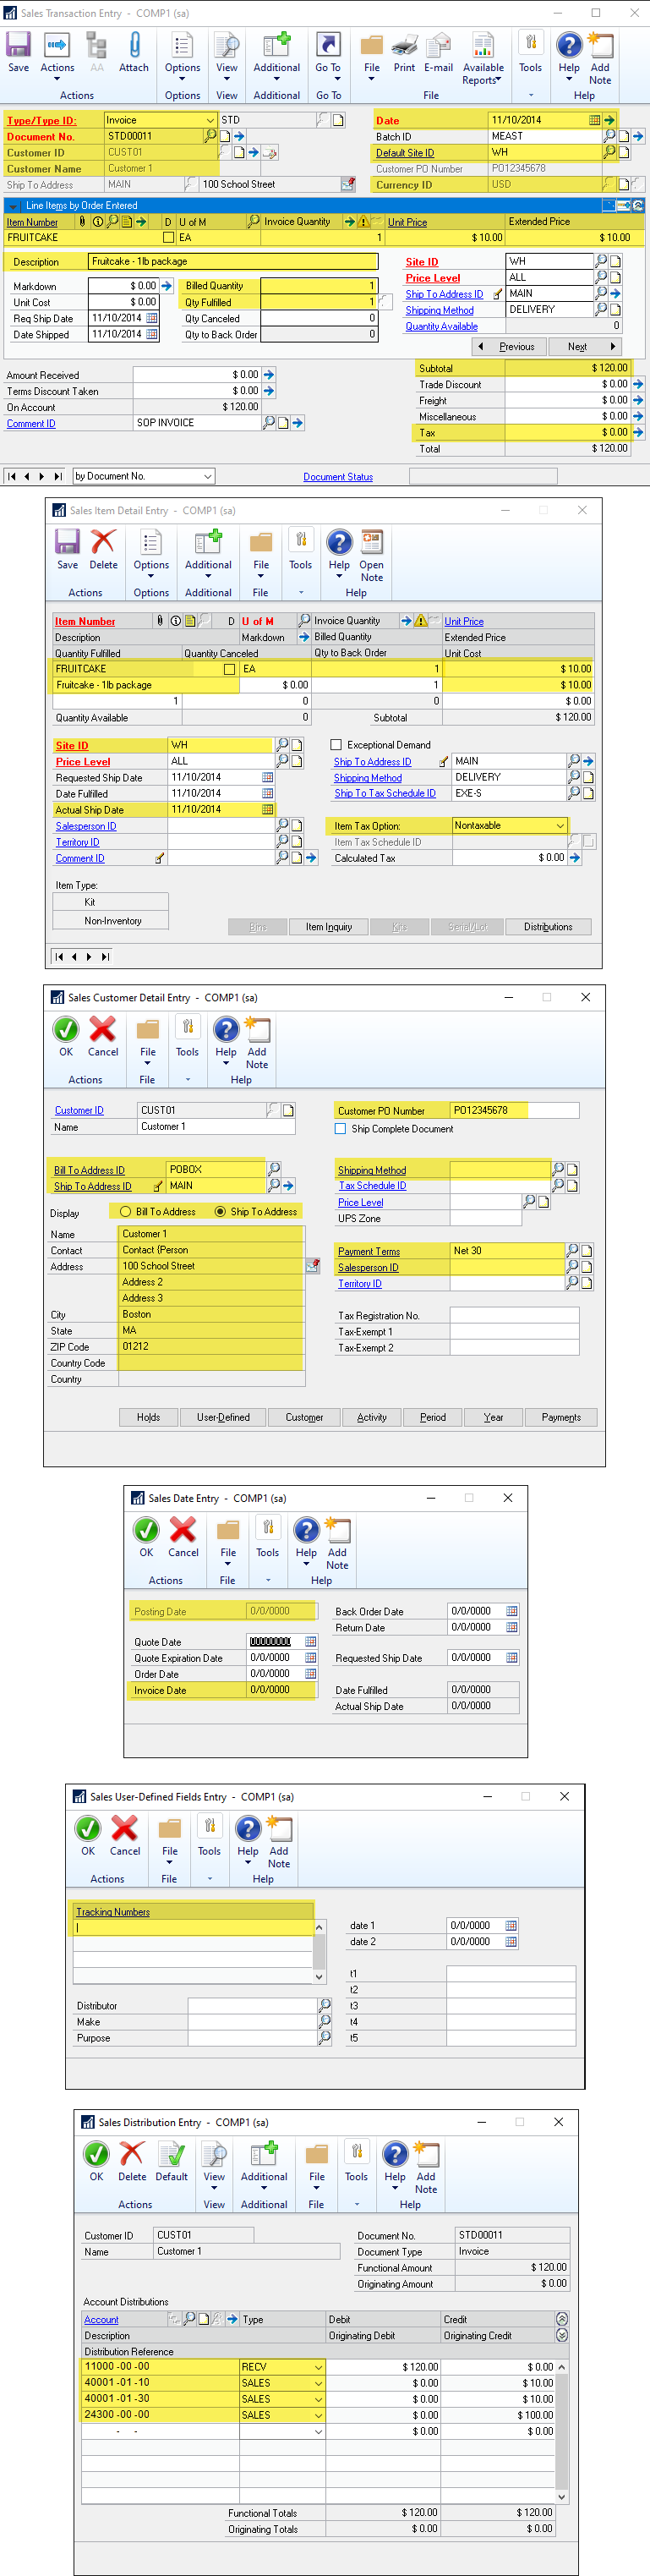Image resolution: width=650 pixels, height=2576 pixels.
Task: Open calendar for Date field 11/10/2014
Action: [595, 120]
